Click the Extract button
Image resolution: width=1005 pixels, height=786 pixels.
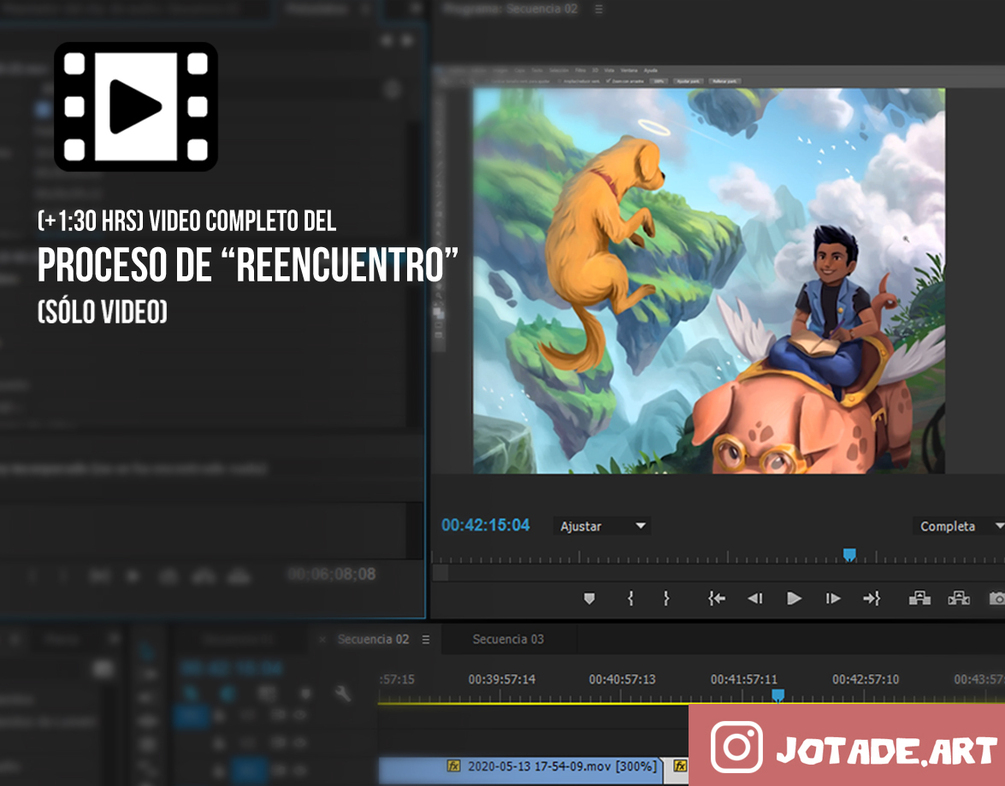959,598
